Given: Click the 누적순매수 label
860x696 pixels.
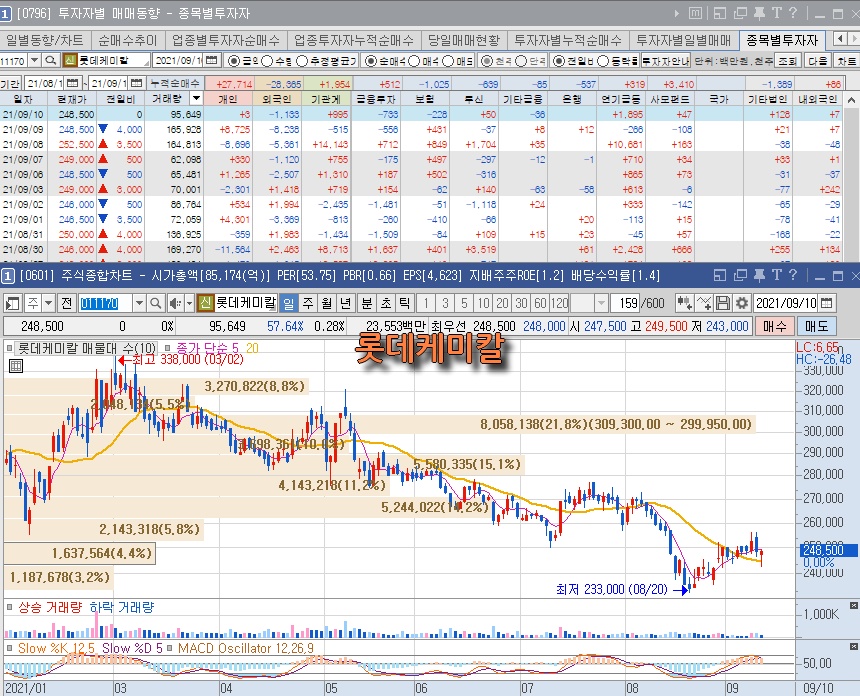Looking at the screenshot, I should tap(176, 83).
